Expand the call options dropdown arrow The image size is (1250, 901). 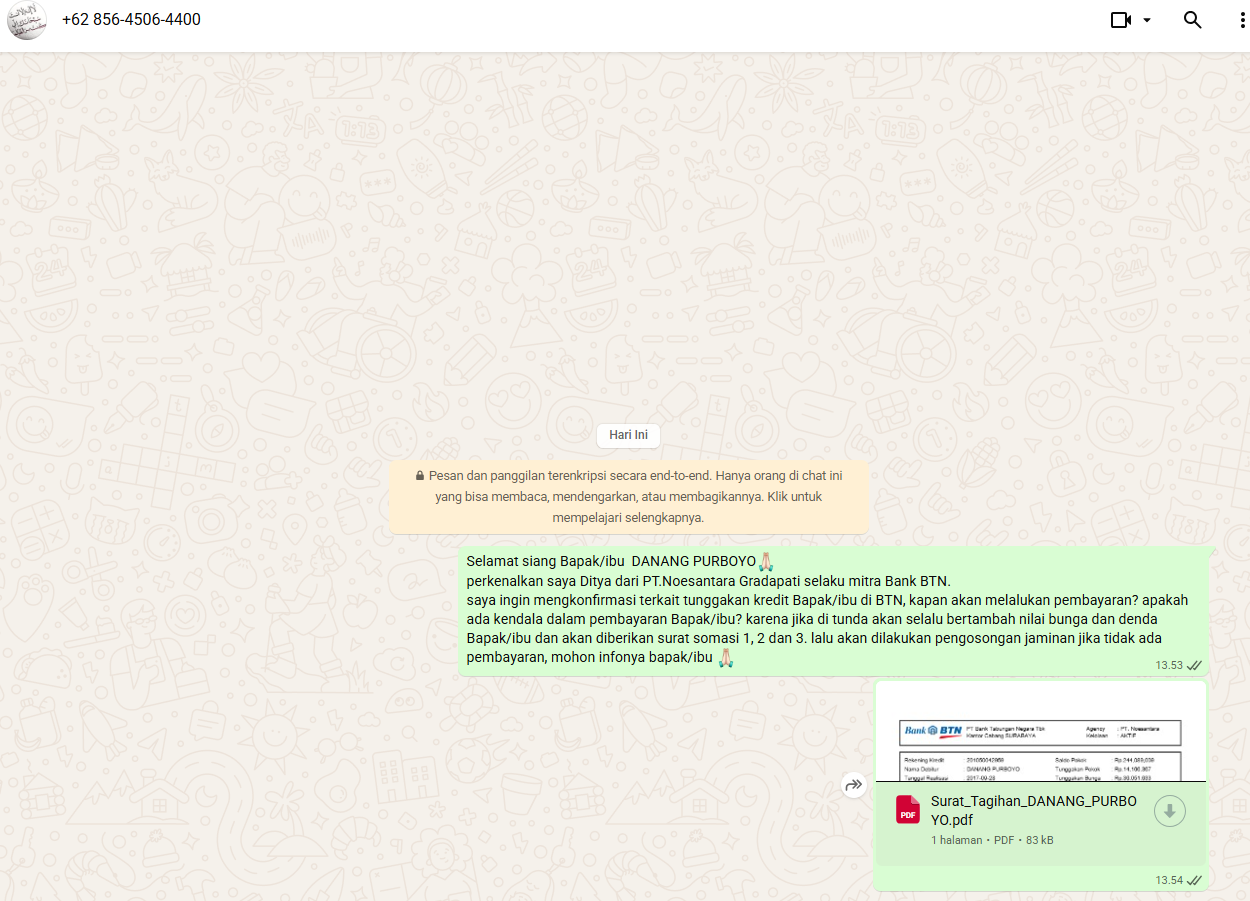[1147, 20]
